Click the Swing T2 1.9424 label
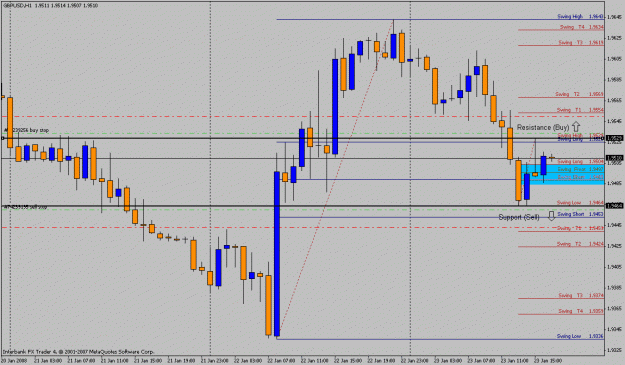 (x=580, y=244)
